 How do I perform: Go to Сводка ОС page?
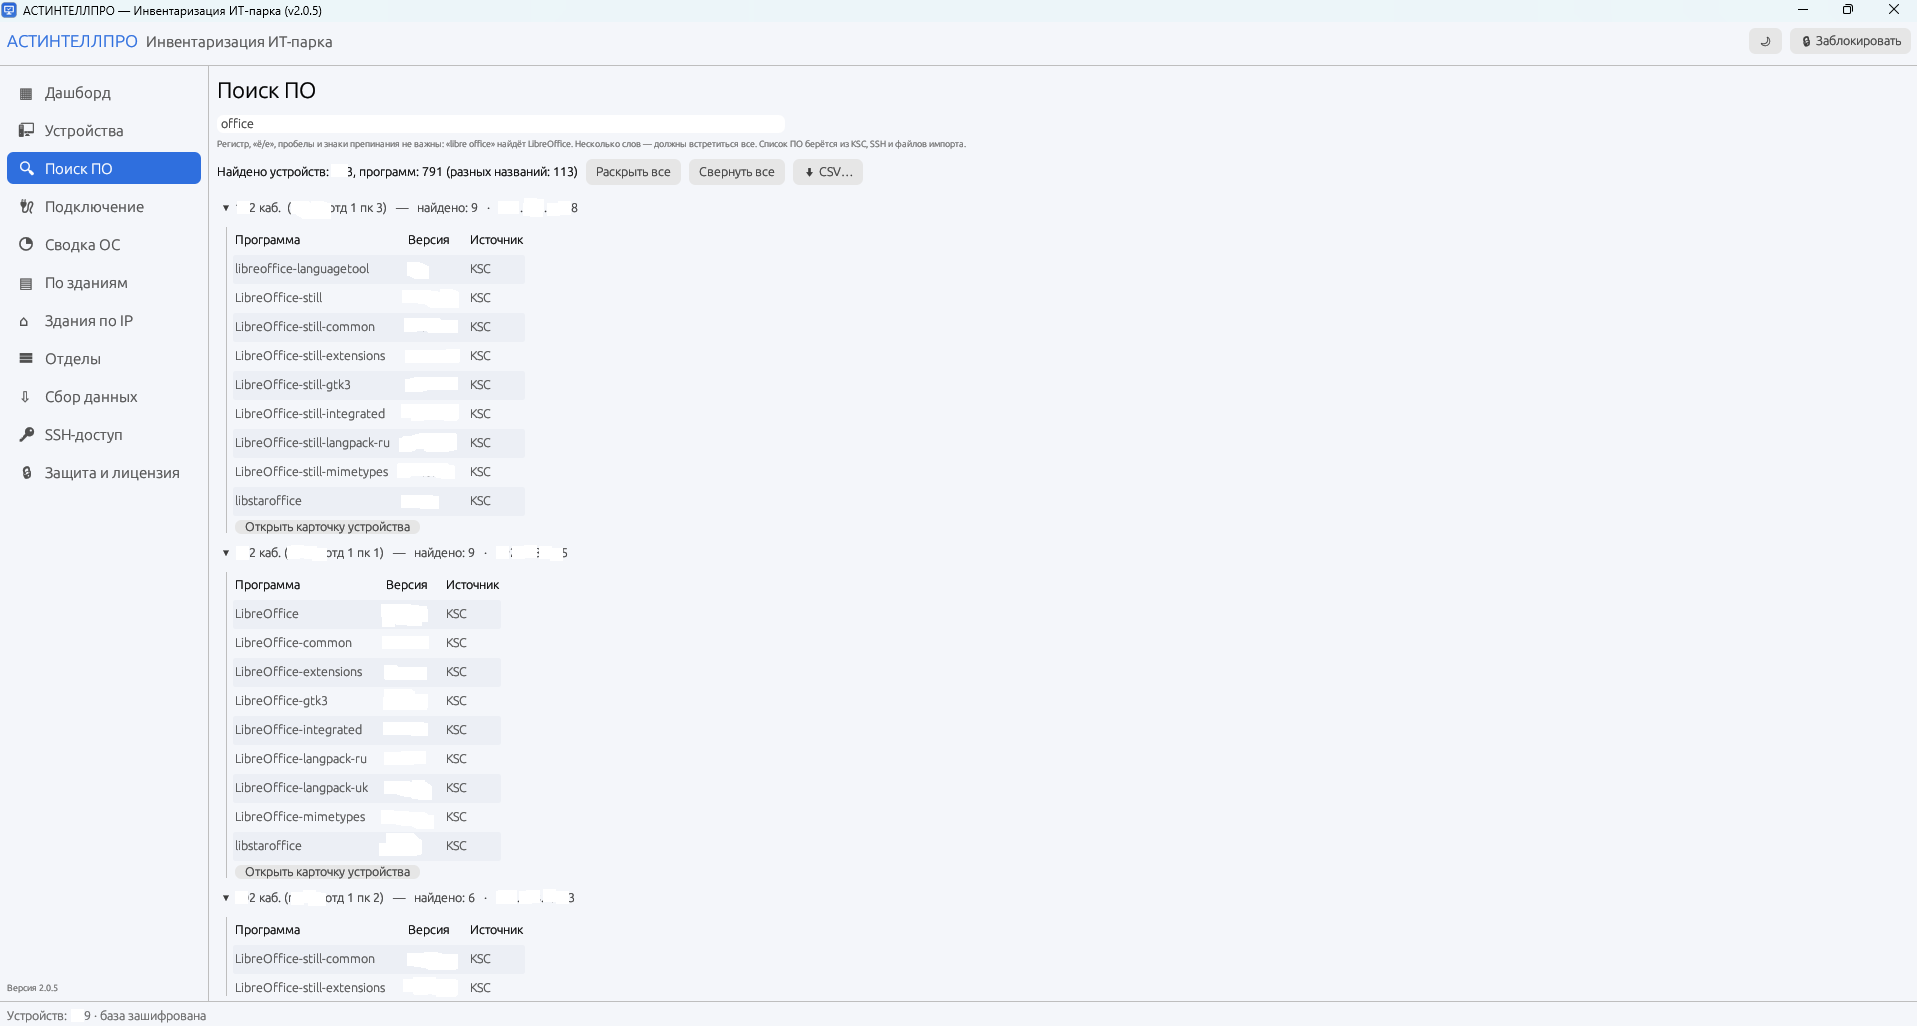(104, 245)
